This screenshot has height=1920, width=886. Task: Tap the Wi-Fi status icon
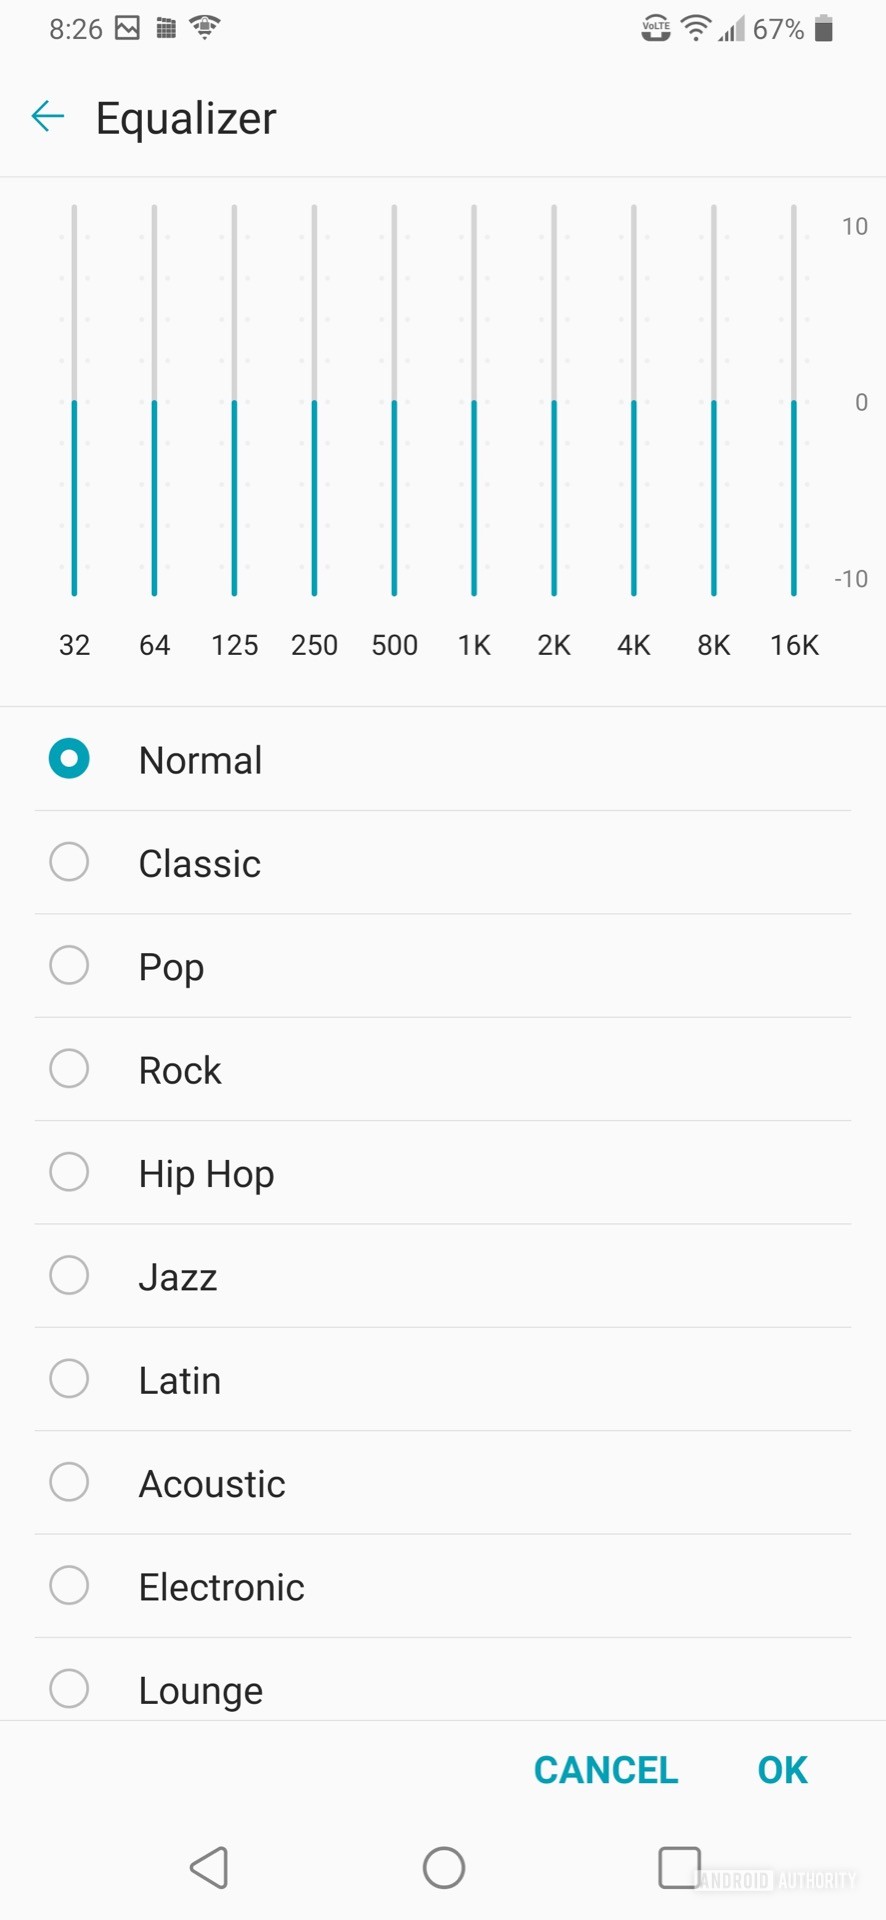tap(695, 29)
